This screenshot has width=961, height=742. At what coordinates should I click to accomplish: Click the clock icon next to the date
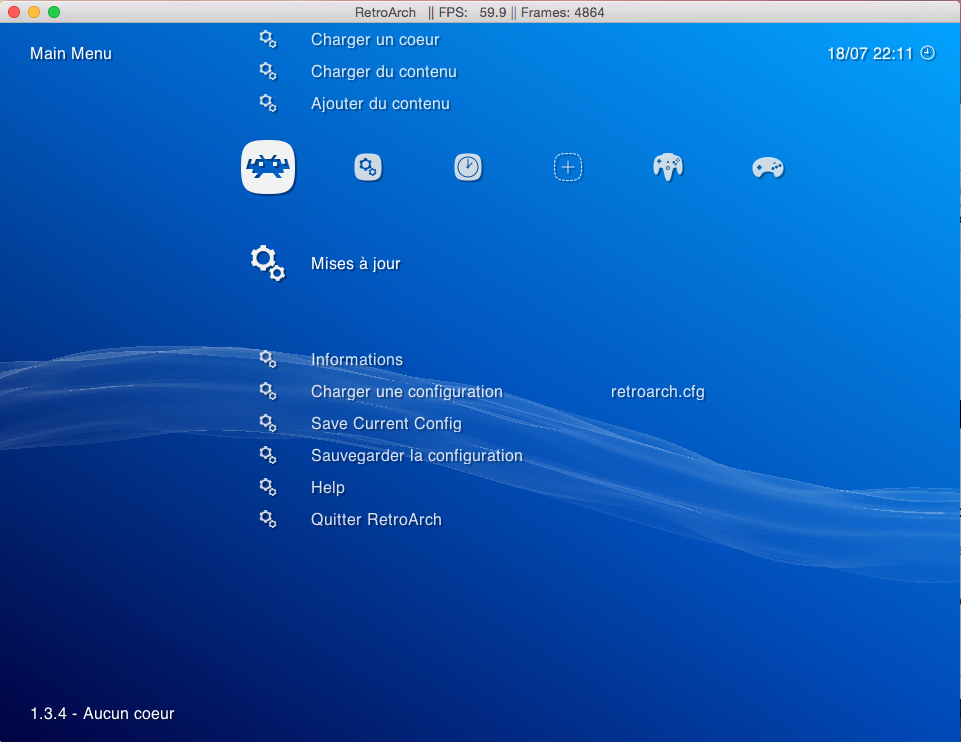pos(928,53)
